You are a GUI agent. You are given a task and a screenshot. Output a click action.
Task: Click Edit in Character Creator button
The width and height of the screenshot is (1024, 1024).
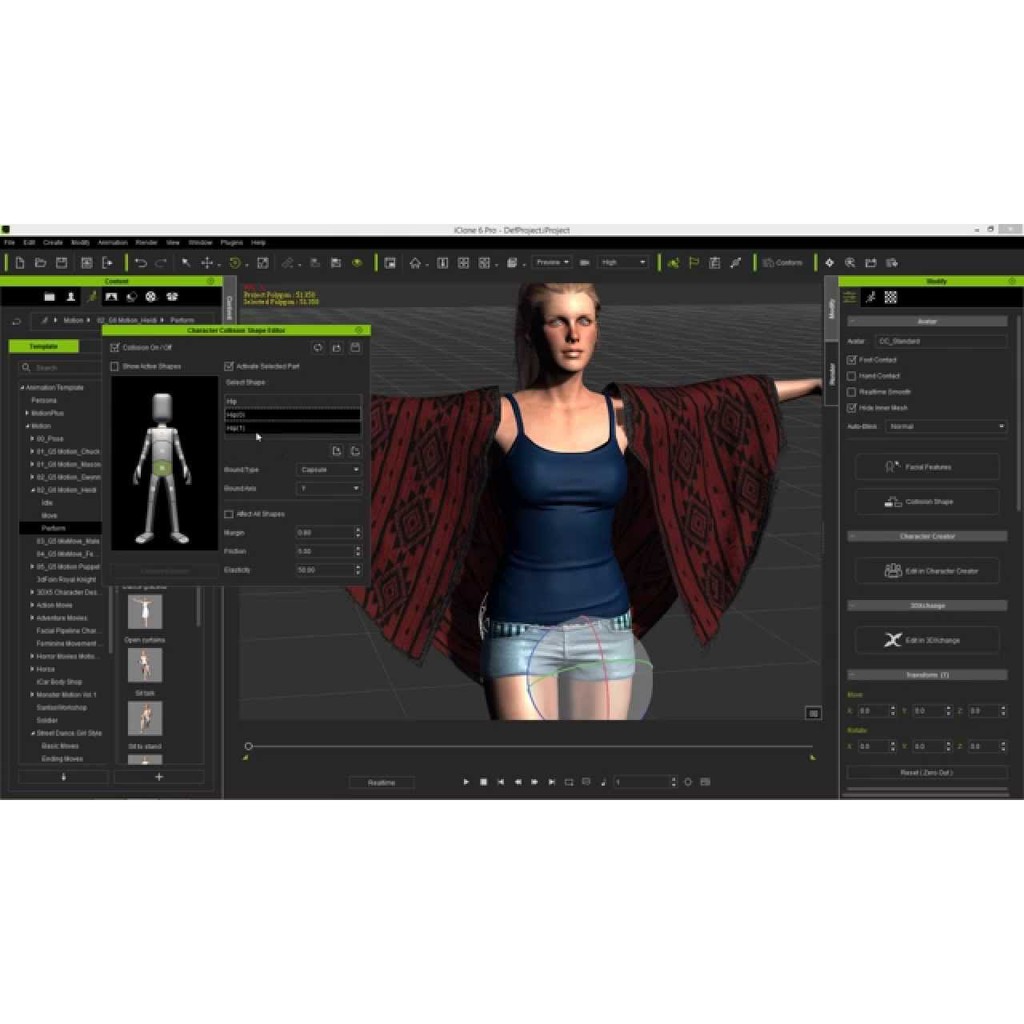[927, 571]
